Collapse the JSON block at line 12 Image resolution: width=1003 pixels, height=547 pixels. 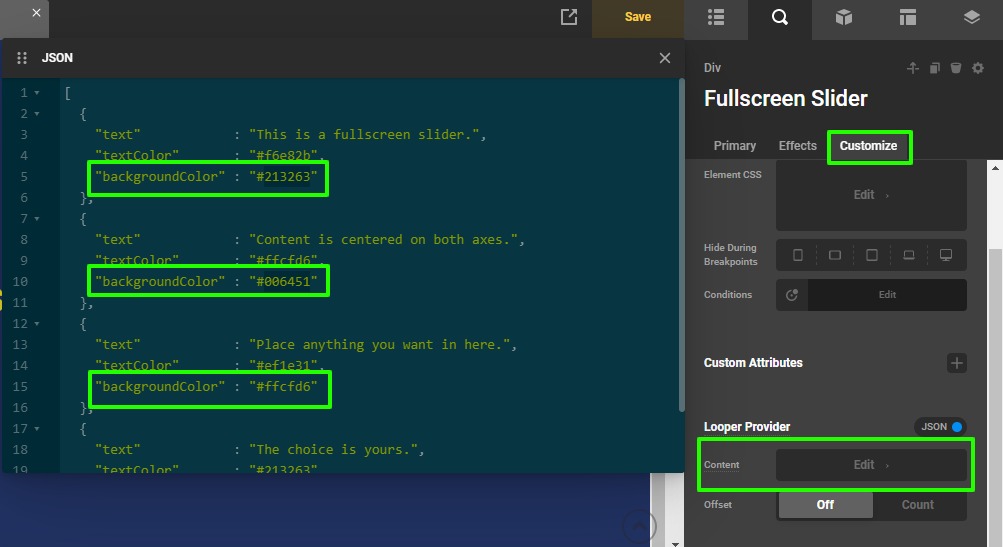coord(37,324)
